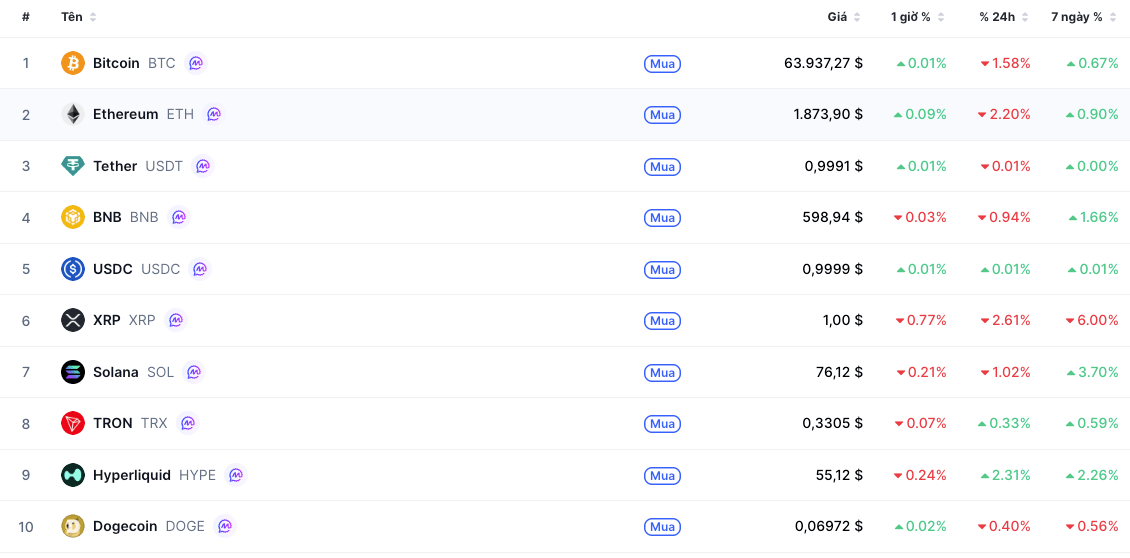The height and width of the screenshot is (558, 1130).
Task: Click the Ethereum price 1.873,90 $
Action: point(828,115)
